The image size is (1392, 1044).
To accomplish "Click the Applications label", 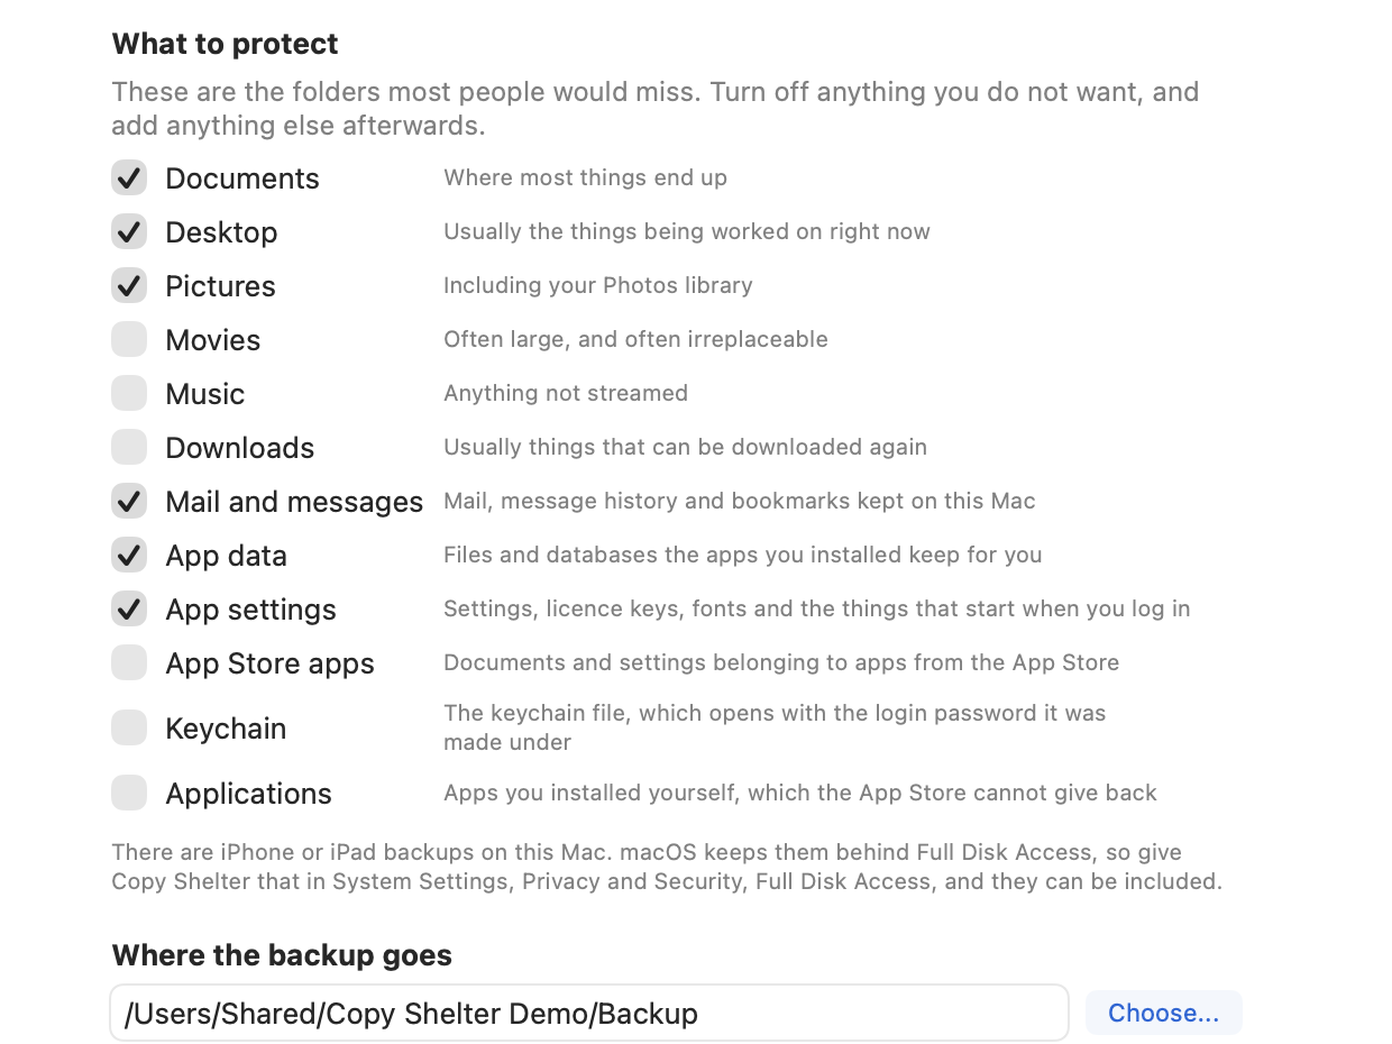I will [x=248, y=794].
